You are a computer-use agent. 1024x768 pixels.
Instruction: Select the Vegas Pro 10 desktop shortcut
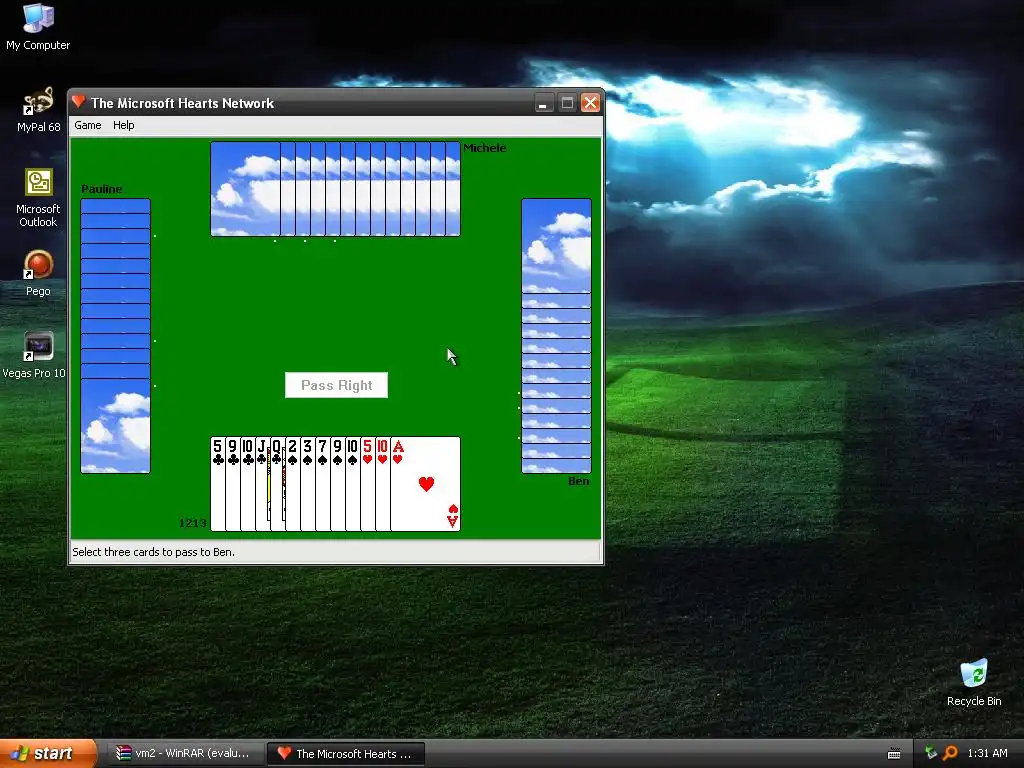[x=35, y=355]
